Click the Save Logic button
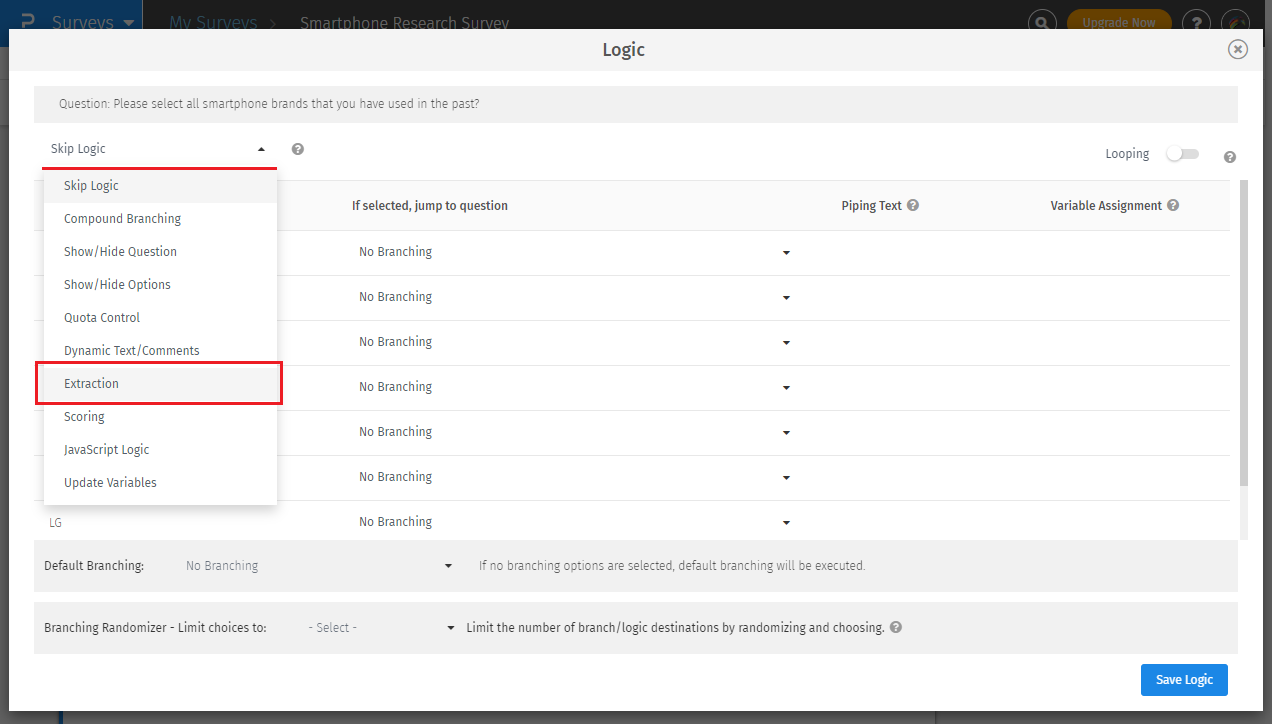Screen dimensions: 1272x724 (1184, 679)
